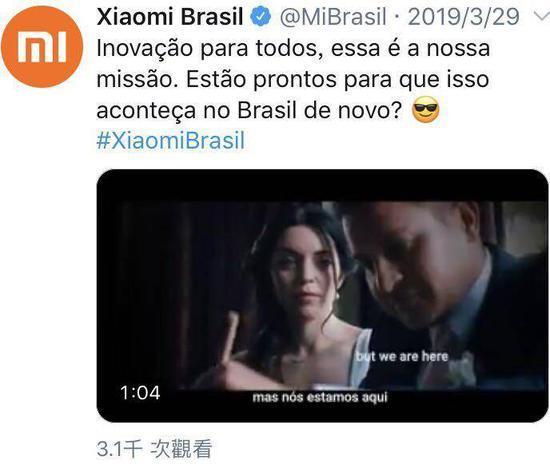
Task: Click the 3.1千 次觀看 view count
Action: [154, 449]
